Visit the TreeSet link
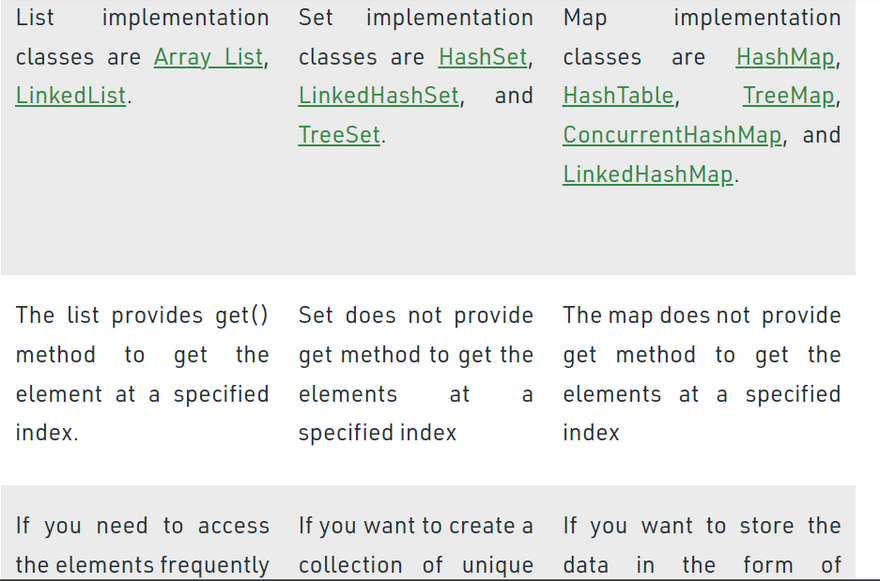This screenshot has height=581, width=880. coord(339,136)
